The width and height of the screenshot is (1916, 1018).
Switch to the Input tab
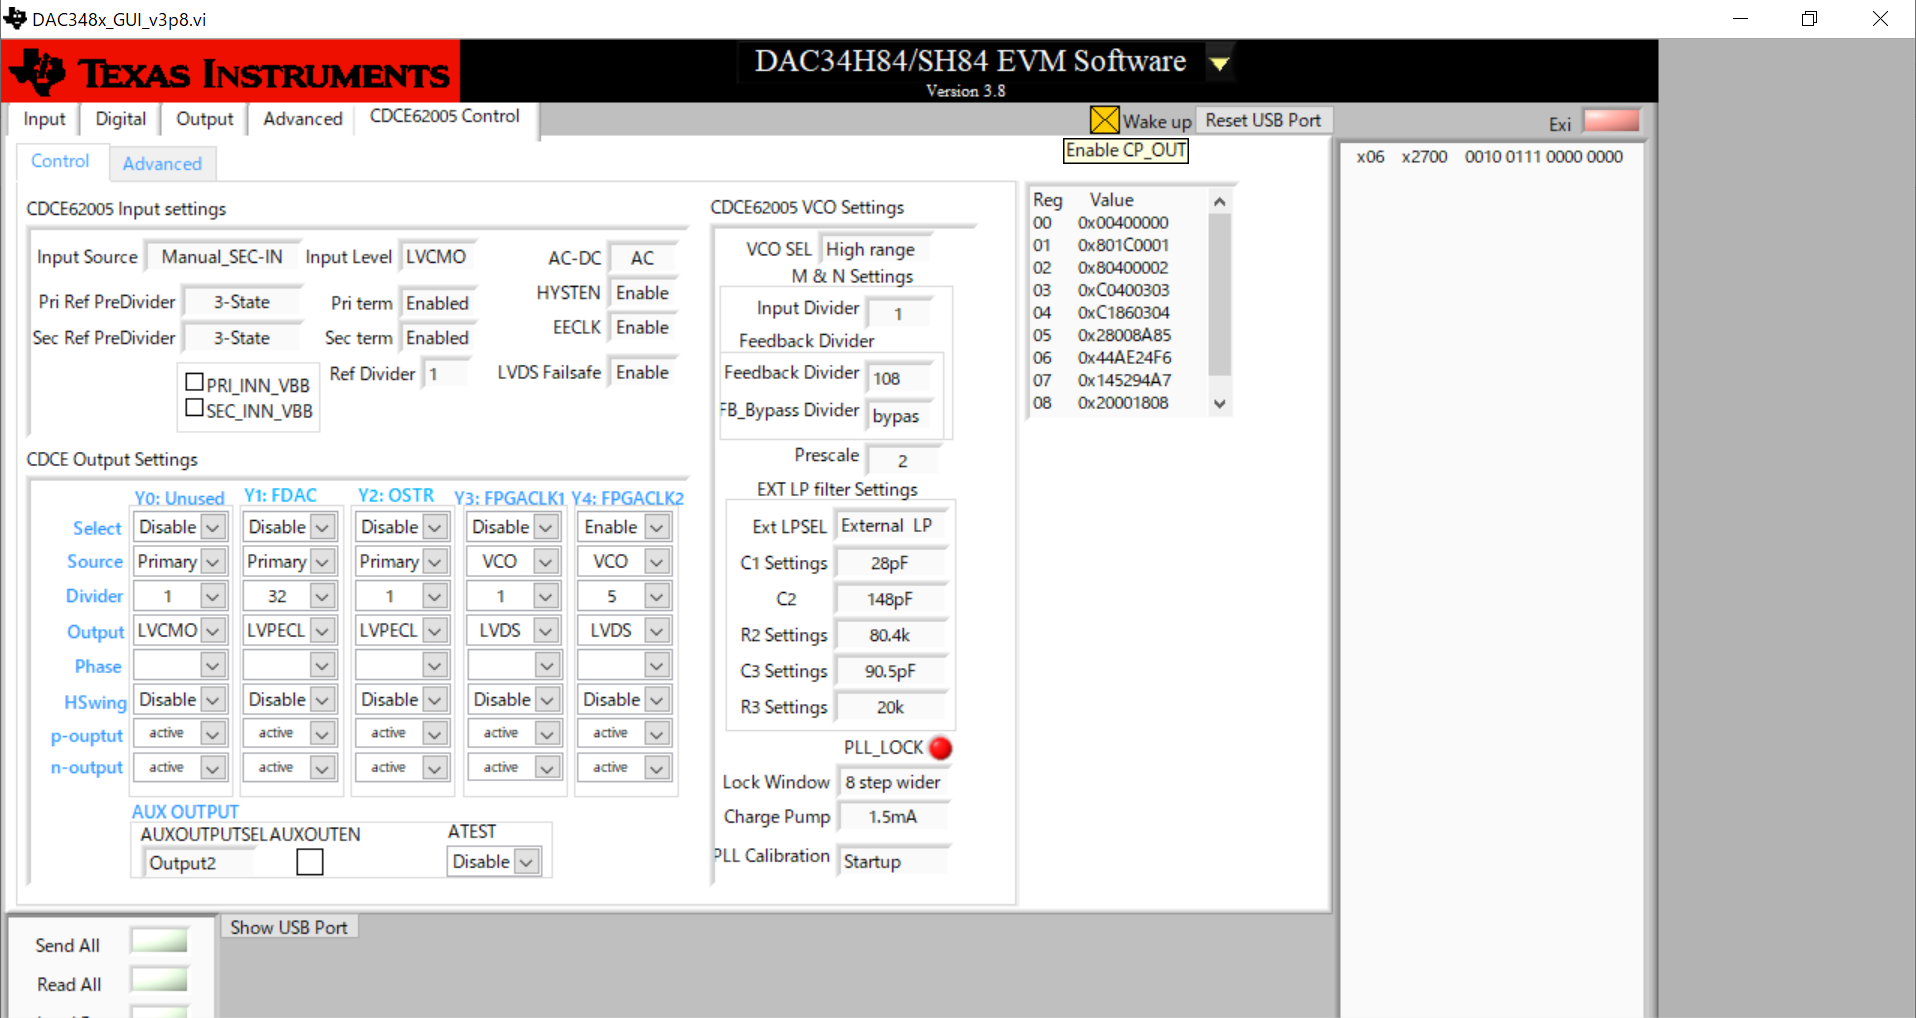click(44, 119)
